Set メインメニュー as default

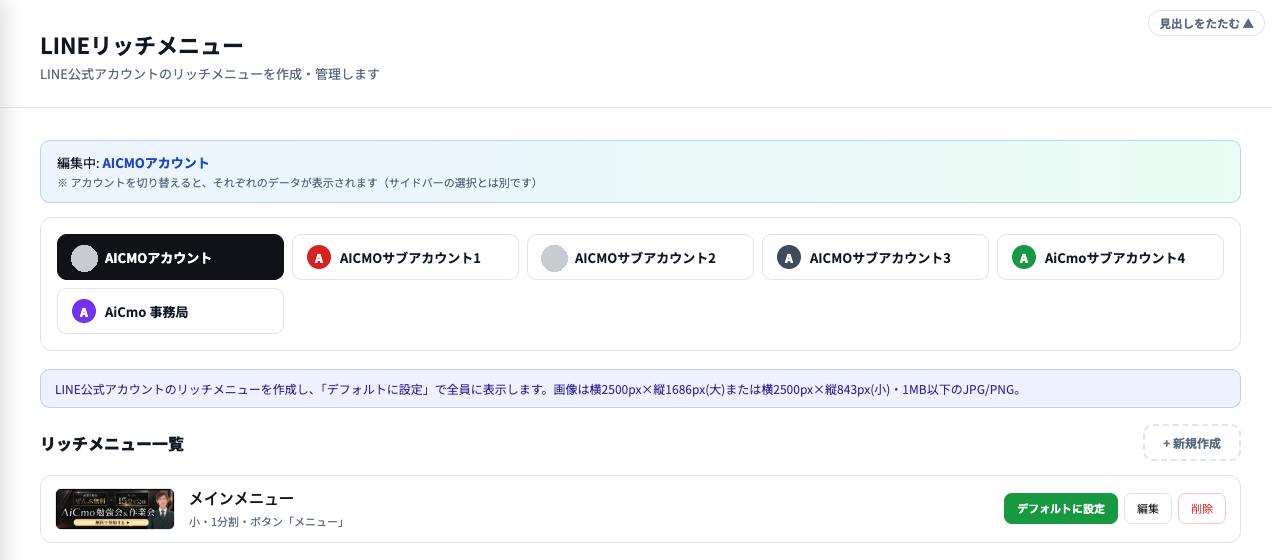pos(1061,508)
